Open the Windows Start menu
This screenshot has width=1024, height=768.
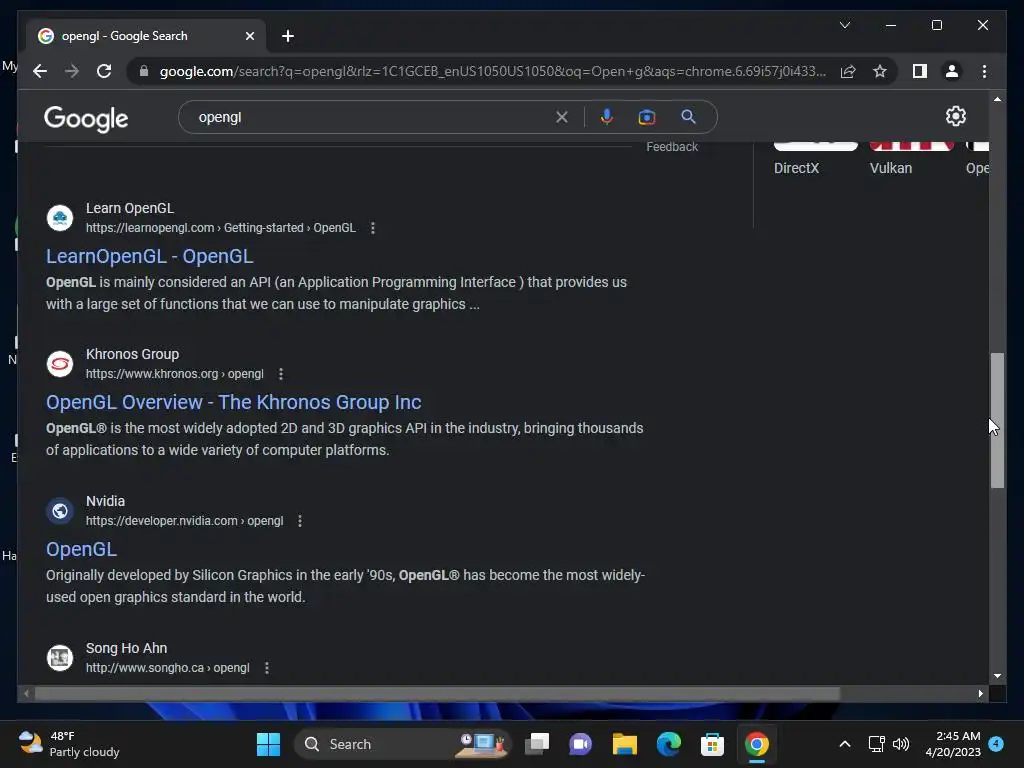(268, 744)
